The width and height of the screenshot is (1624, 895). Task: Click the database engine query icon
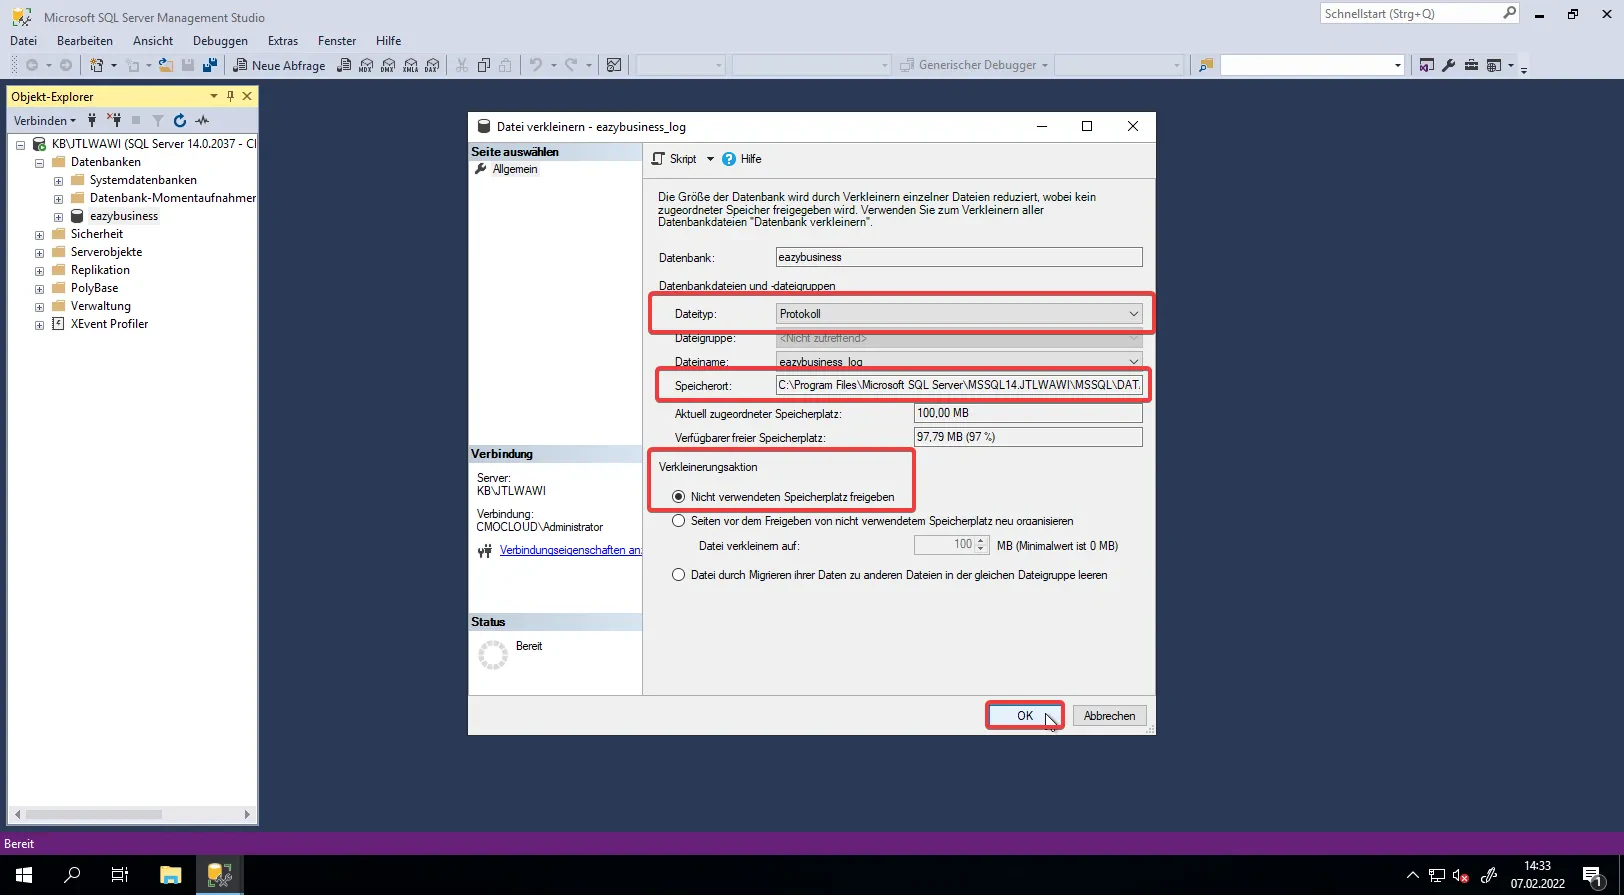[344, 65]
